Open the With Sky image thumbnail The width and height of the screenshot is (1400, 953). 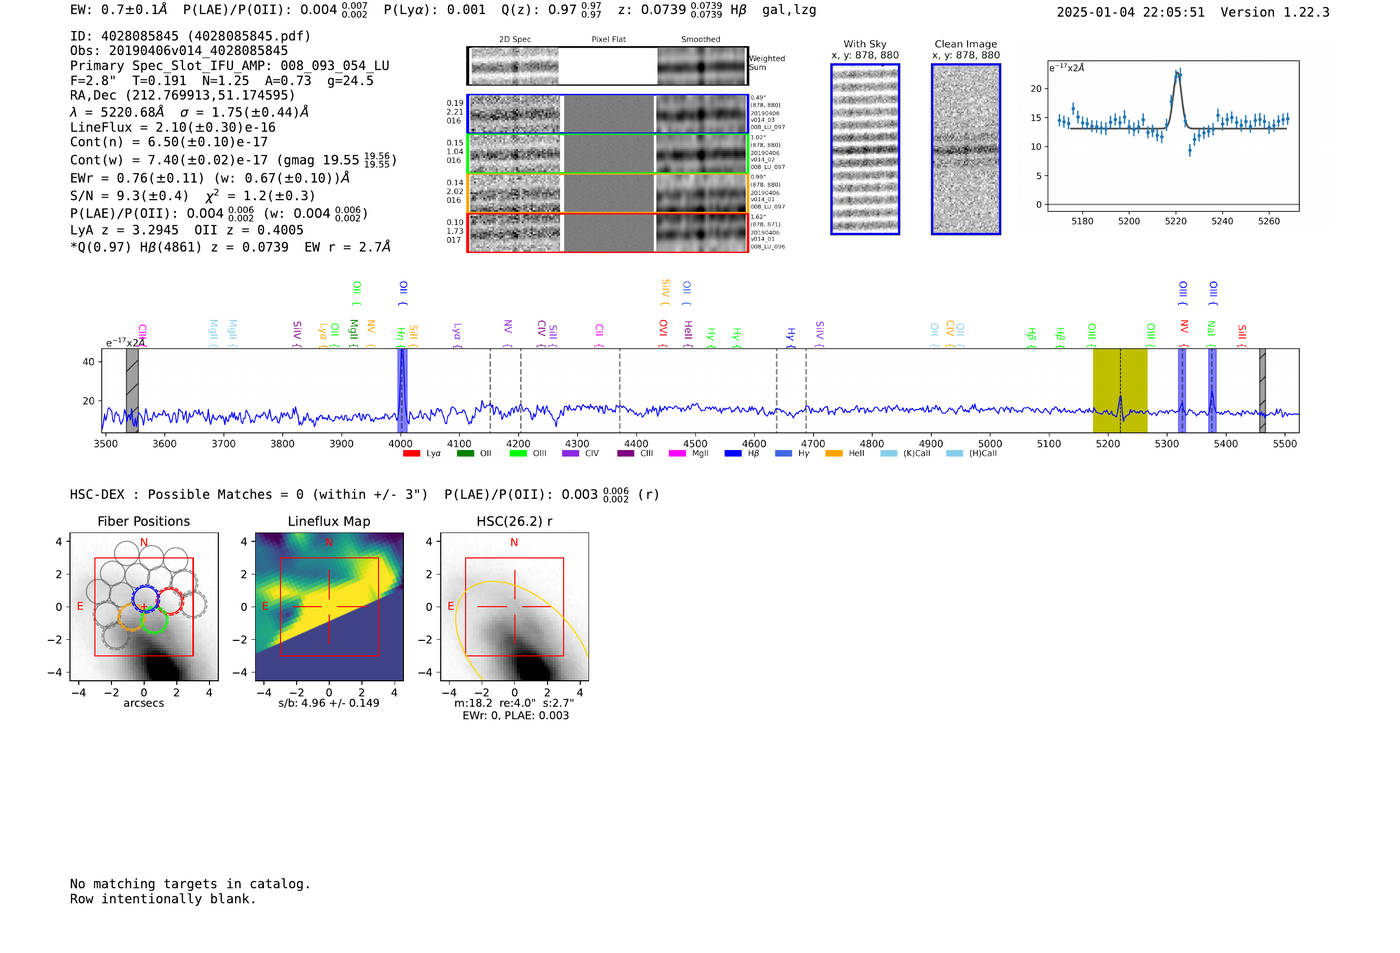(x=865, y=149)
